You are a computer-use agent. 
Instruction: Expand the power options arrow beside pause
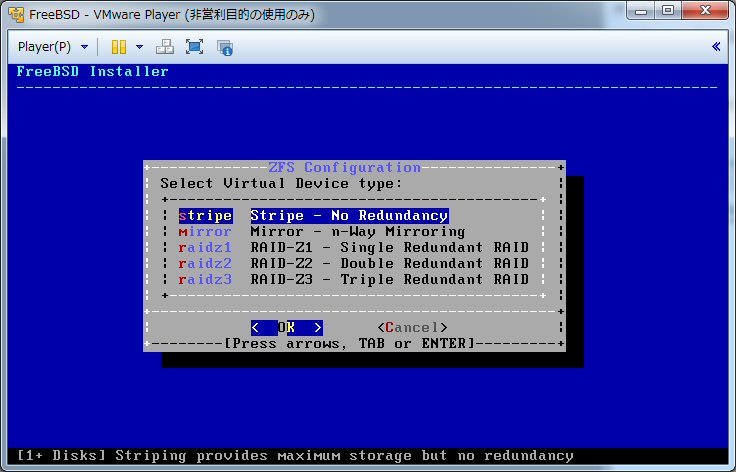(x=139, y=47)
